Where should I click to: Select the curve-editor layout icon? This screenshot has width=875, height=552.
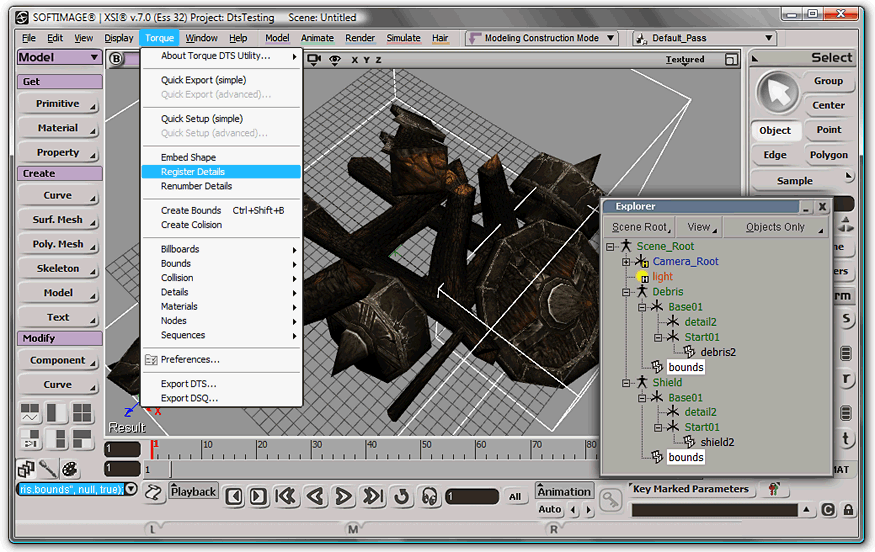coord(30,413)
